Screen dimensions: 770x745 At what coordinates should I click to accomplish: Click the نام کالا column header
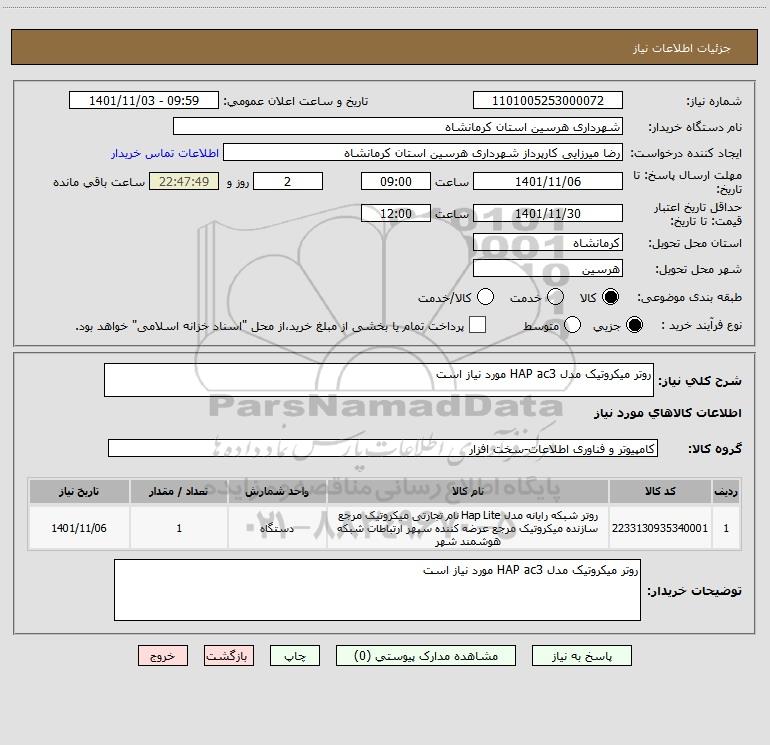(x=468, y=492)
